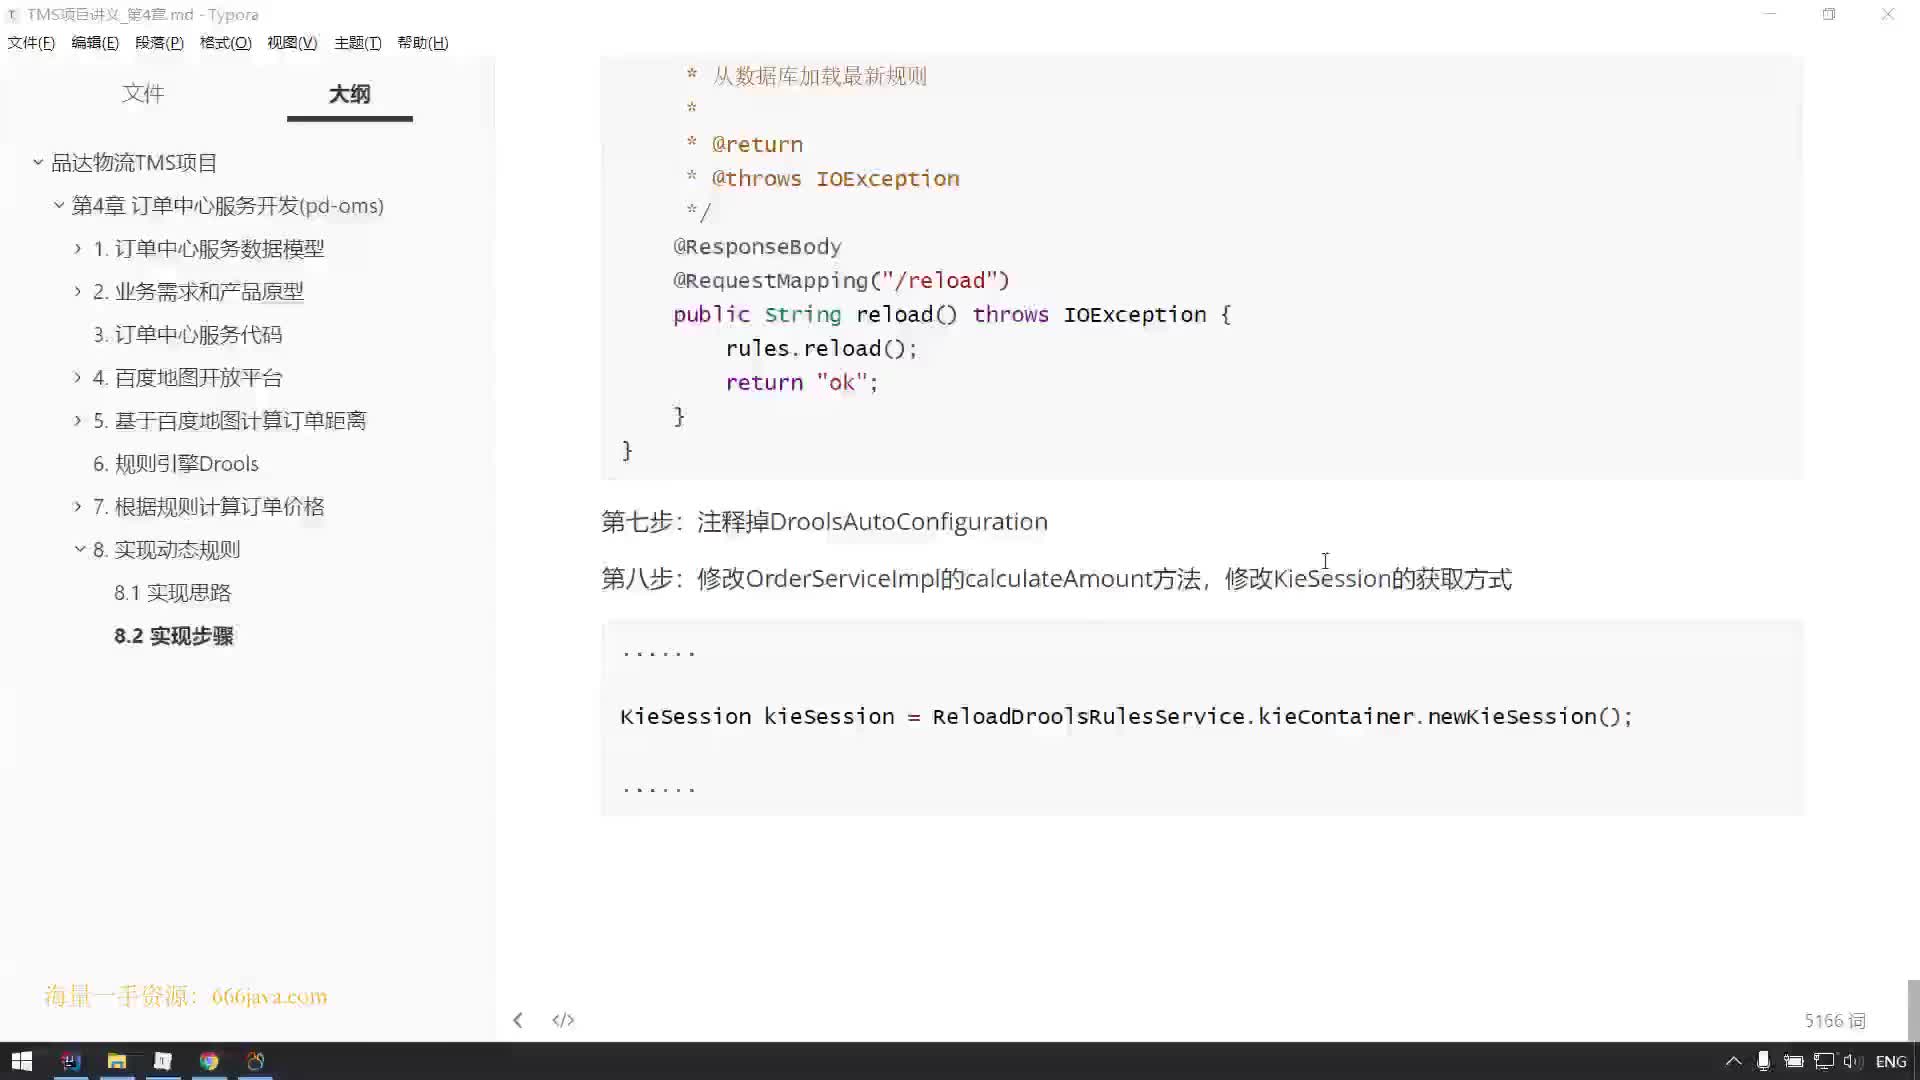
Task: Open Chrome from the taskbar
Action: (209, 1061)
